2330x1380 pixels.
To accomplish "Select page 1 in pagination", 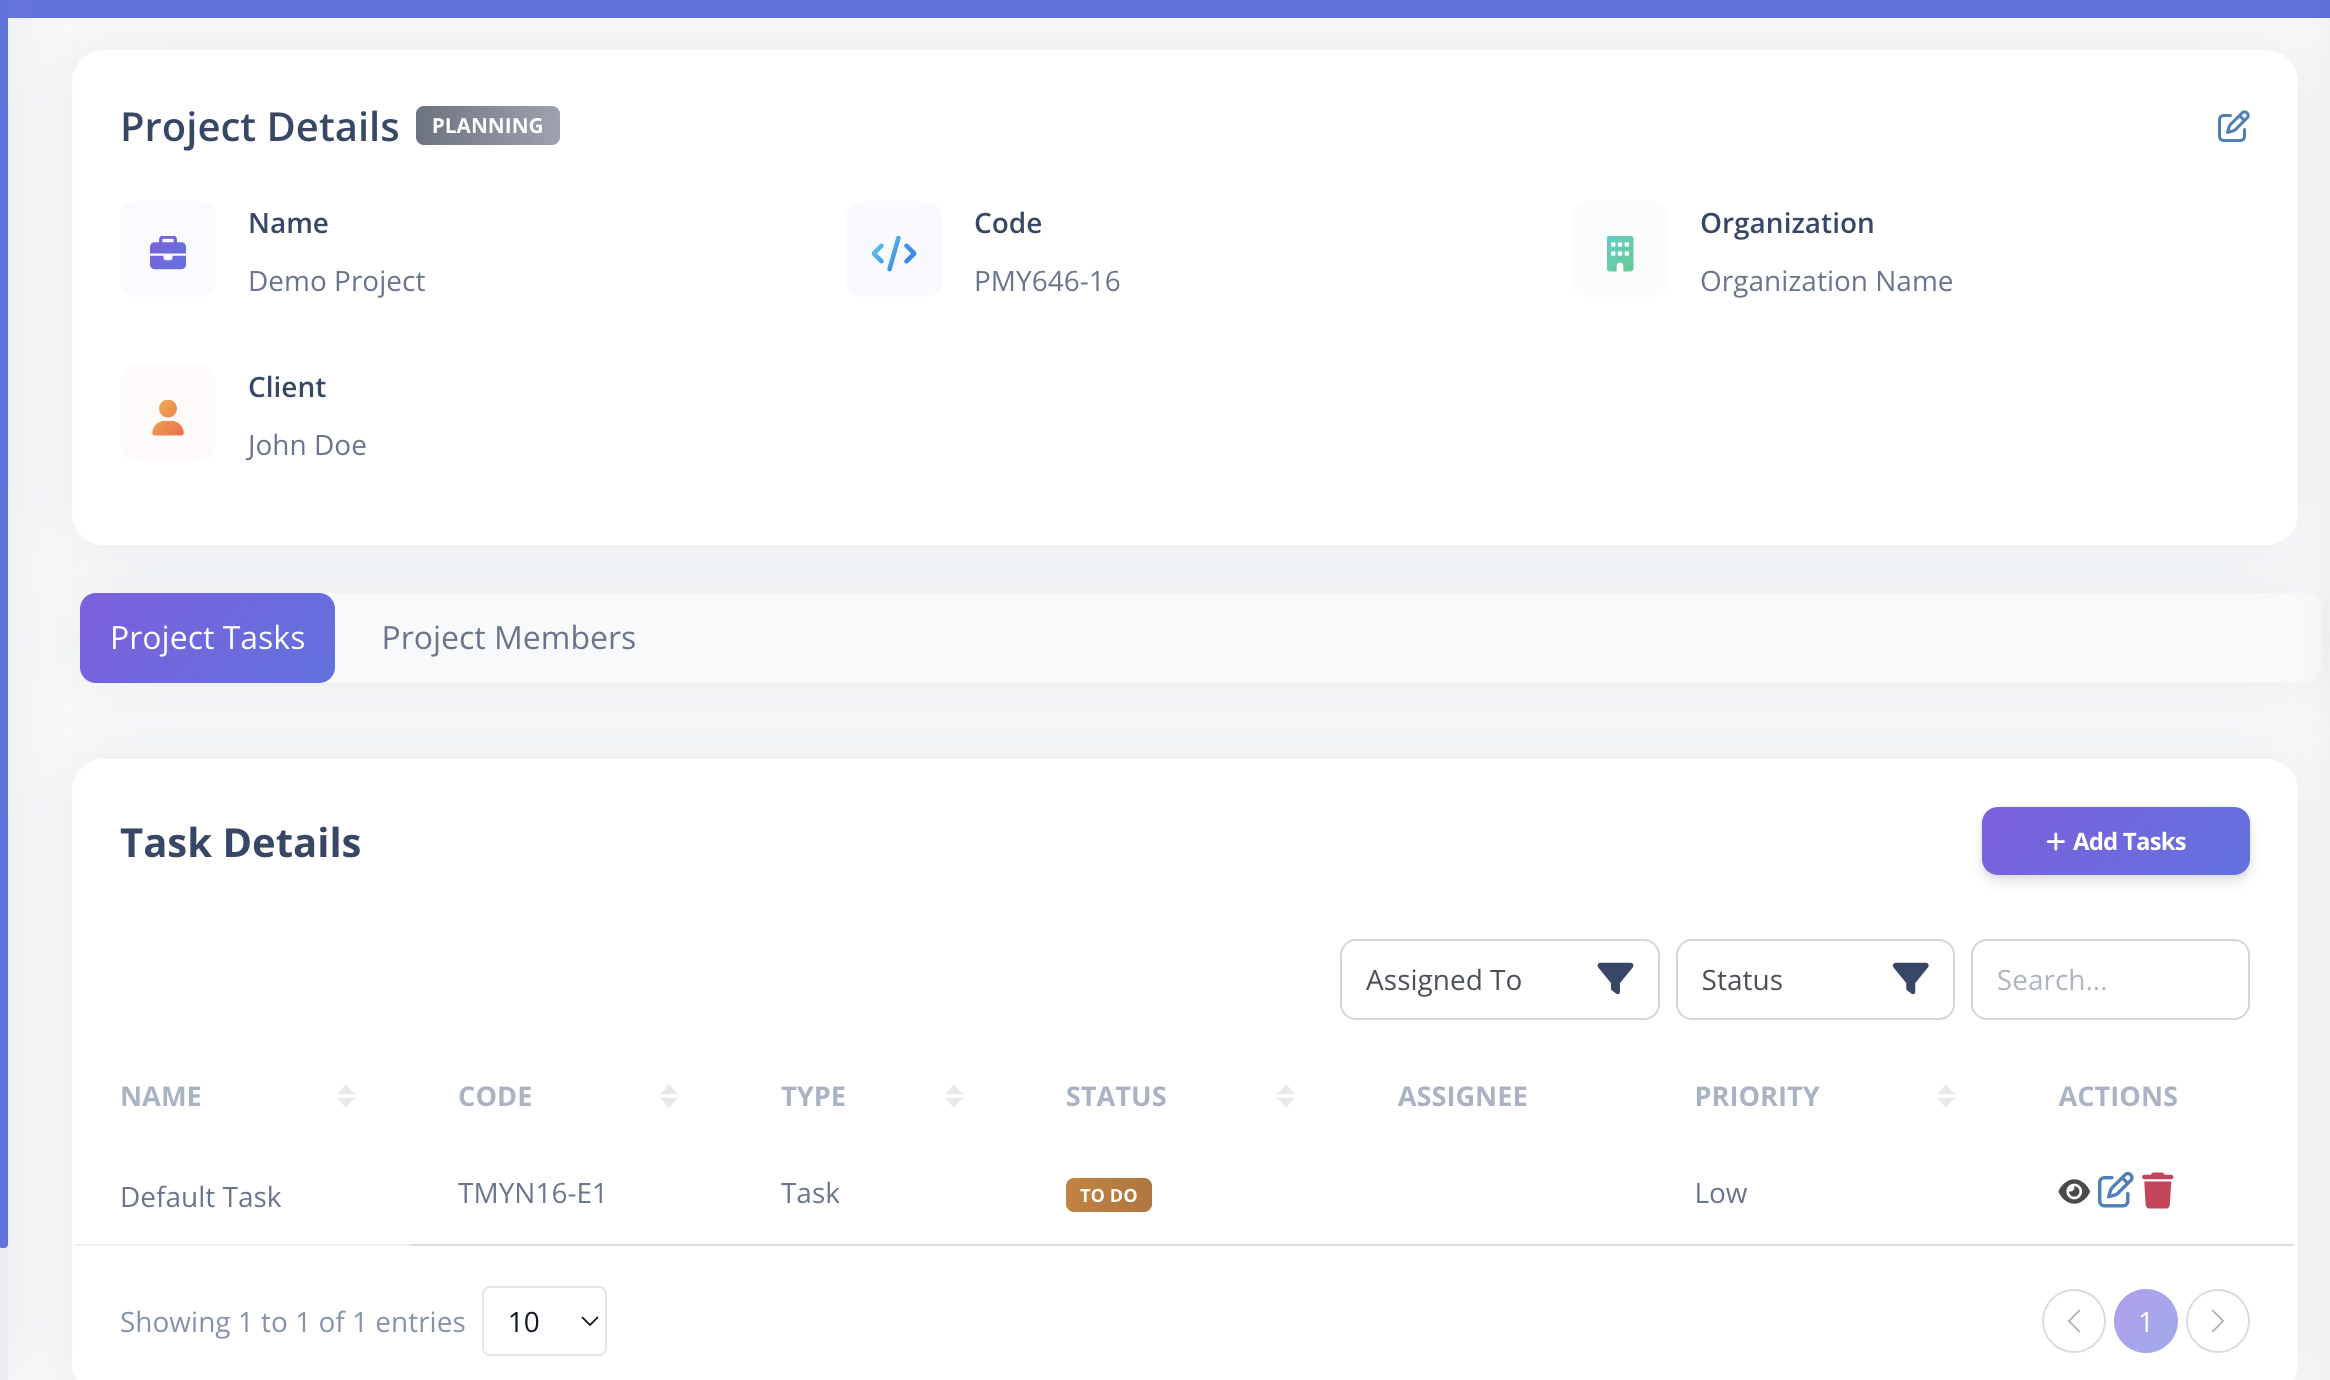I will pyautogui.click(x=2145, y=1321).
